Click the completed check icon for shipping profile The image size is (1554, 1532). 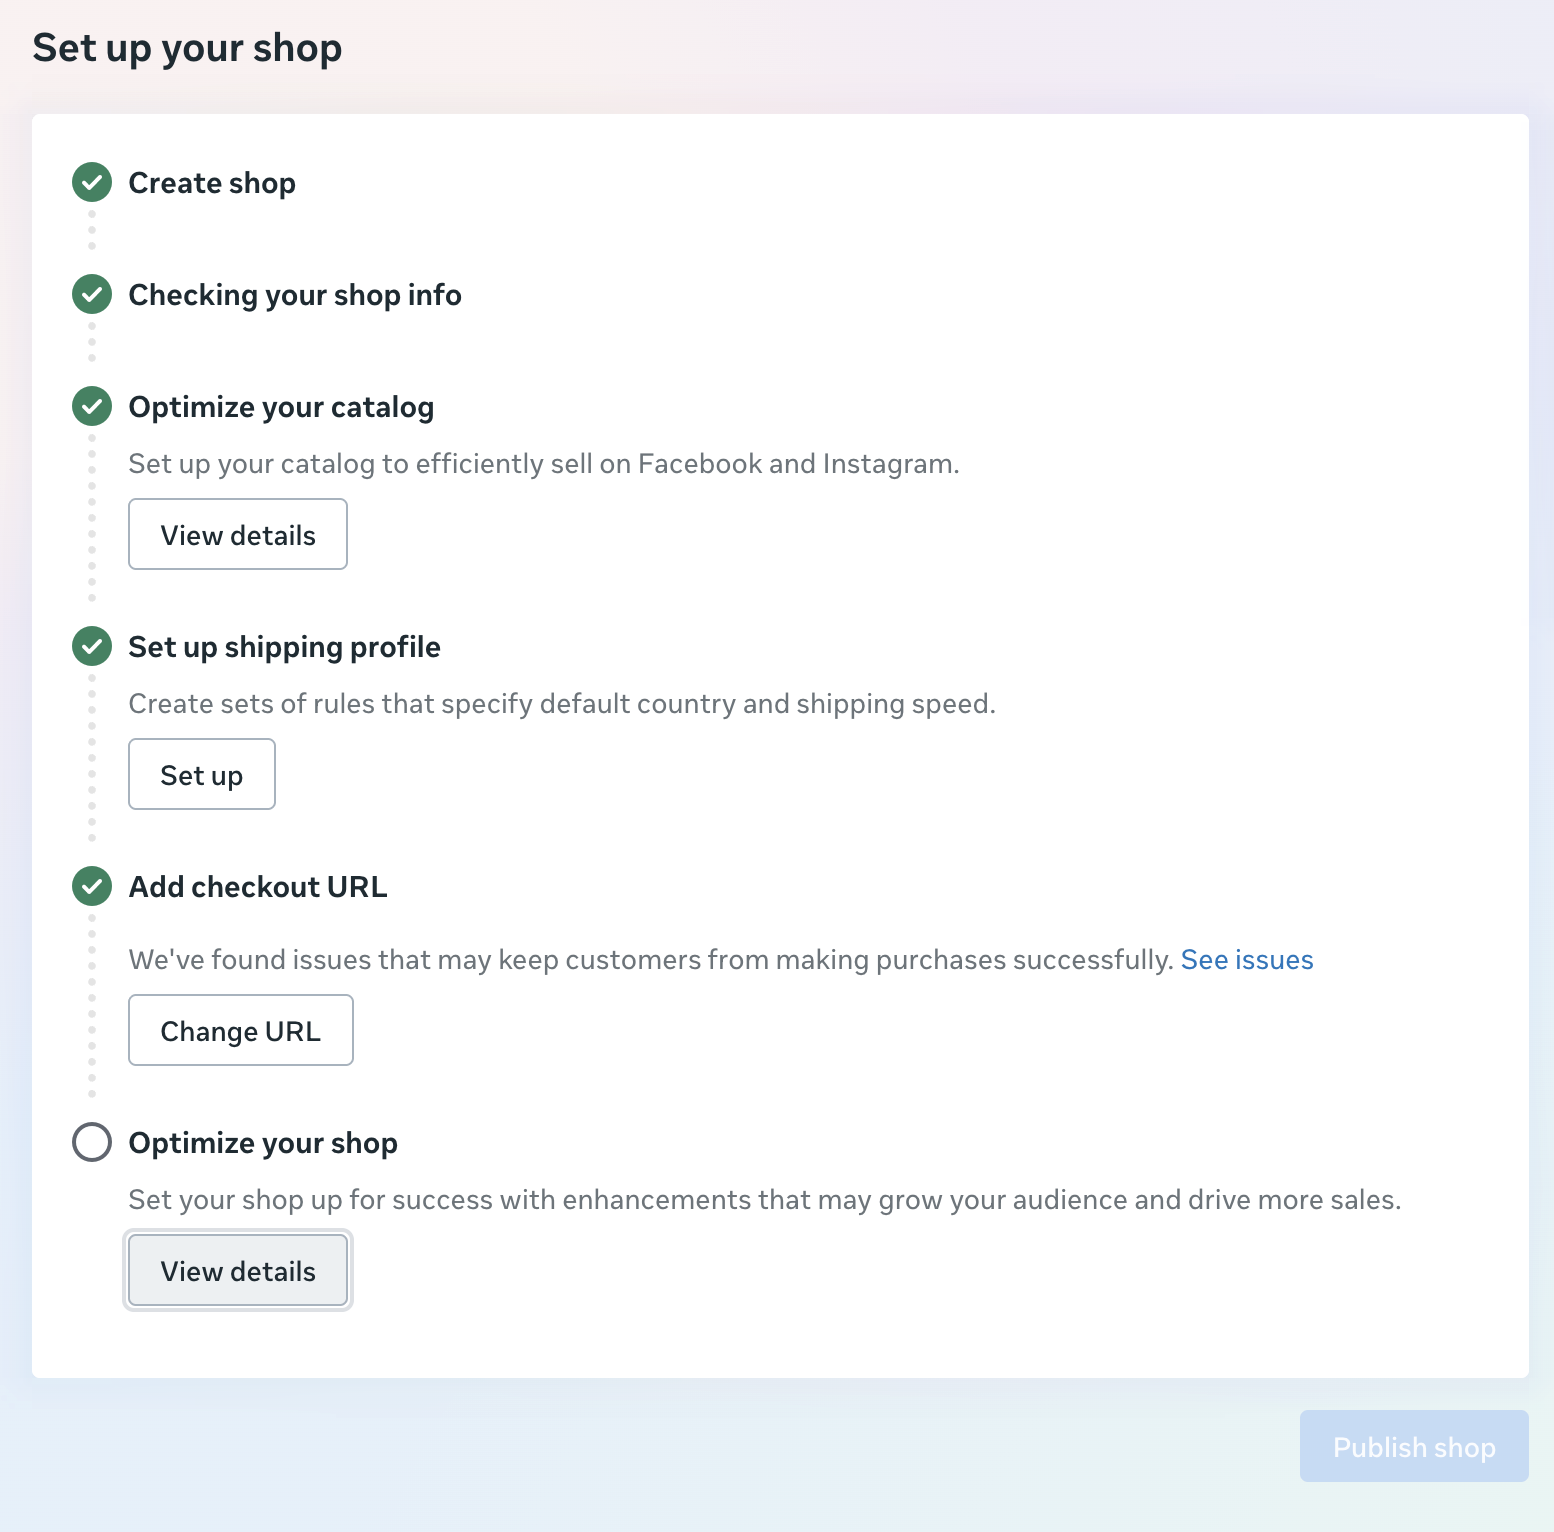92,647
